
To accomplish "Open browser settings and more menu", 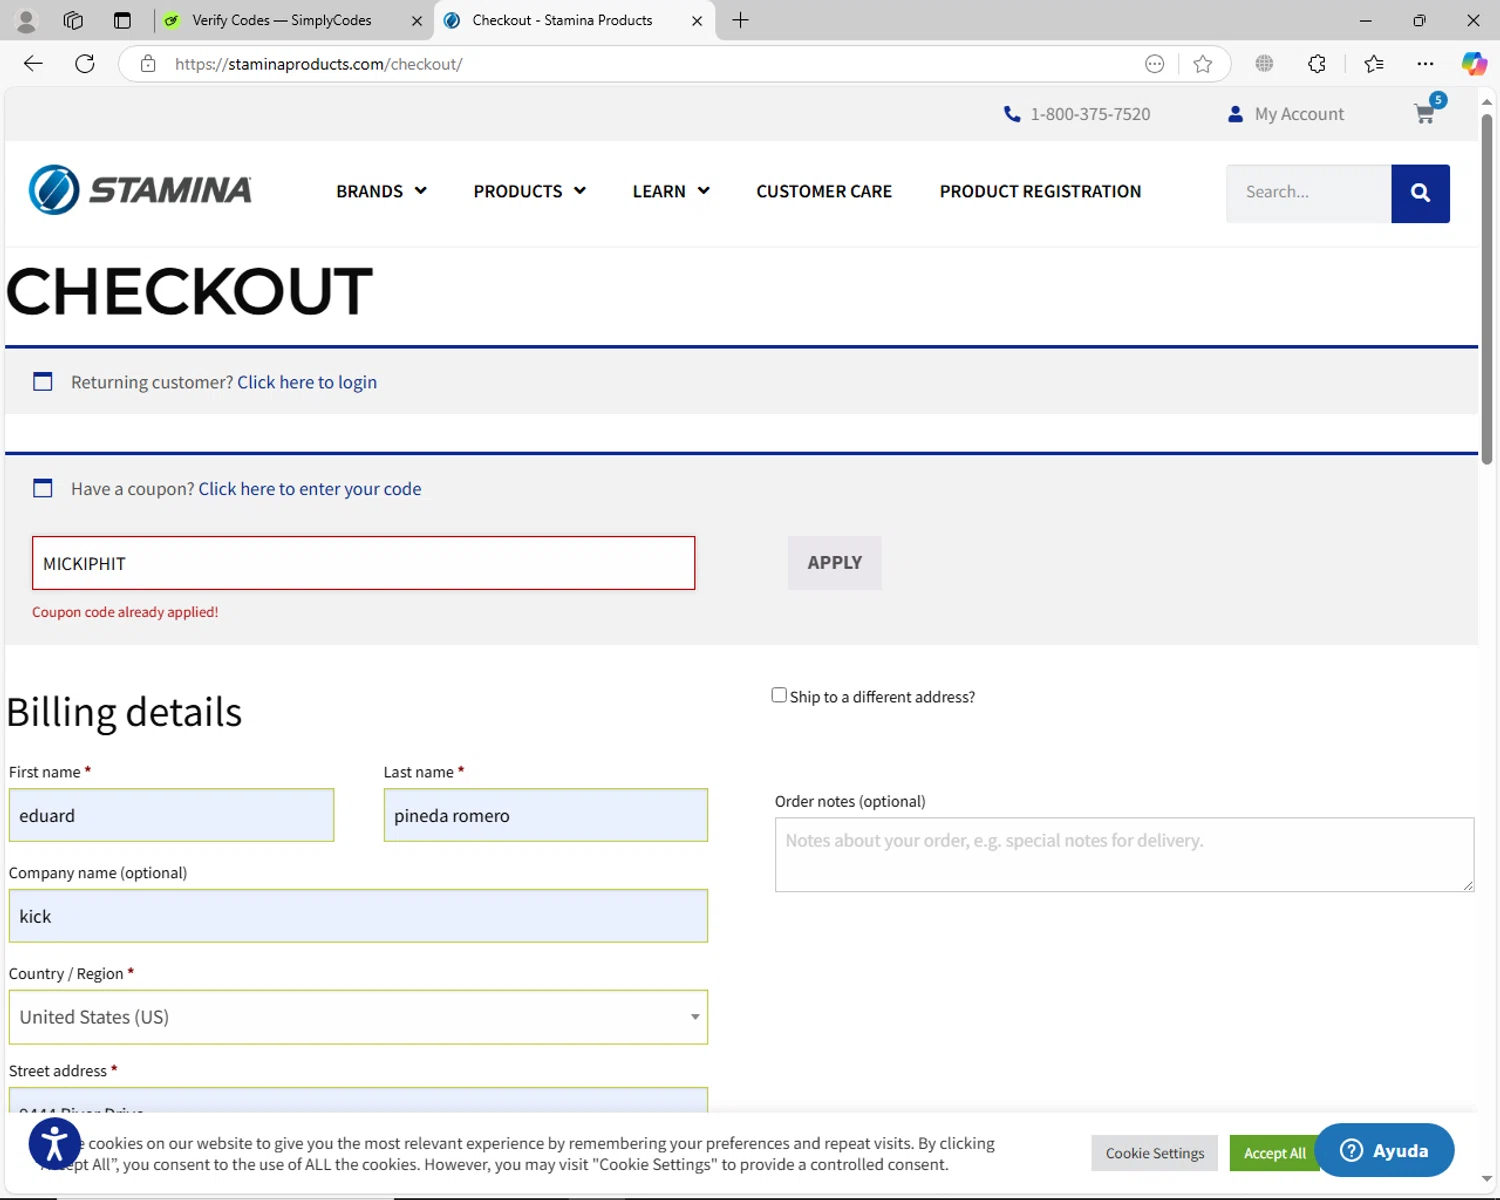I will pos(1426,64).
